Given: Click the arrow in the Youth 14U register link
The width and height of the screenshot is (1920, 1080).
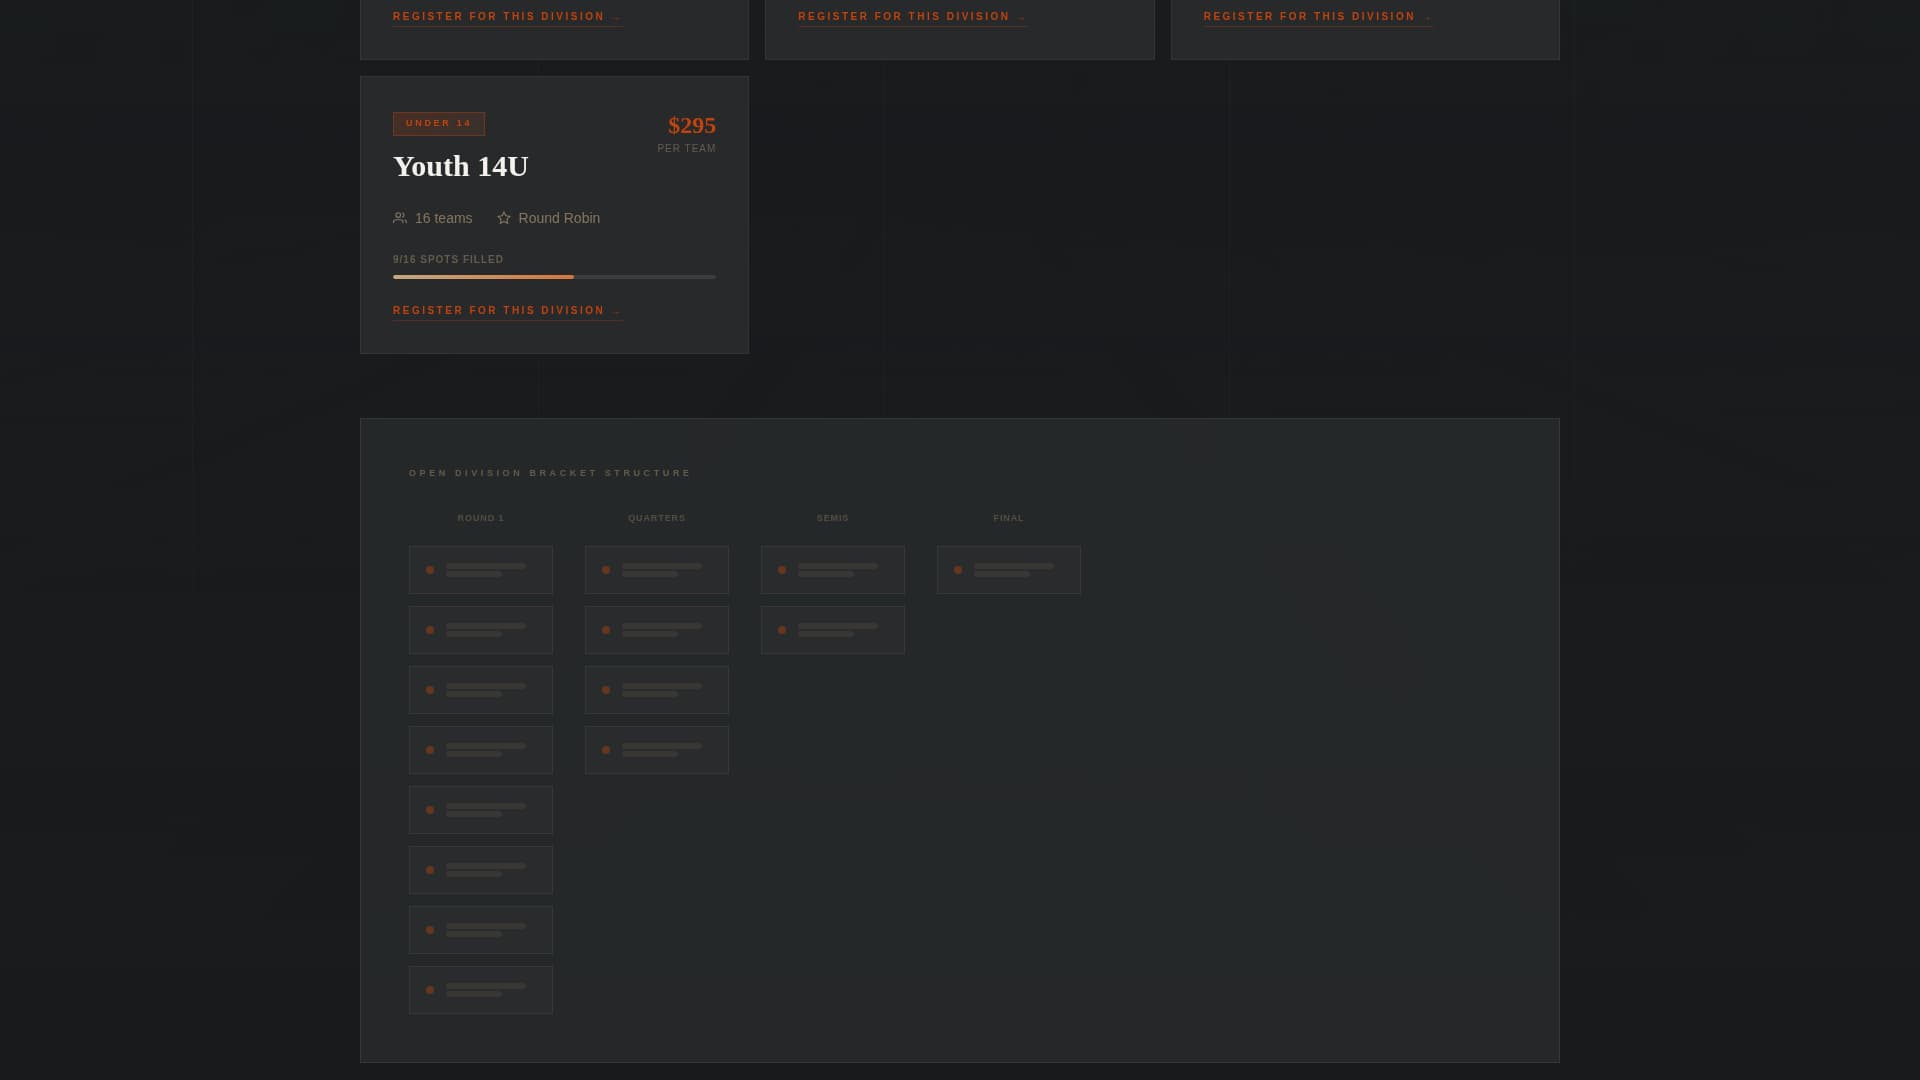Looking at the screenshot, I should point(617,312).
